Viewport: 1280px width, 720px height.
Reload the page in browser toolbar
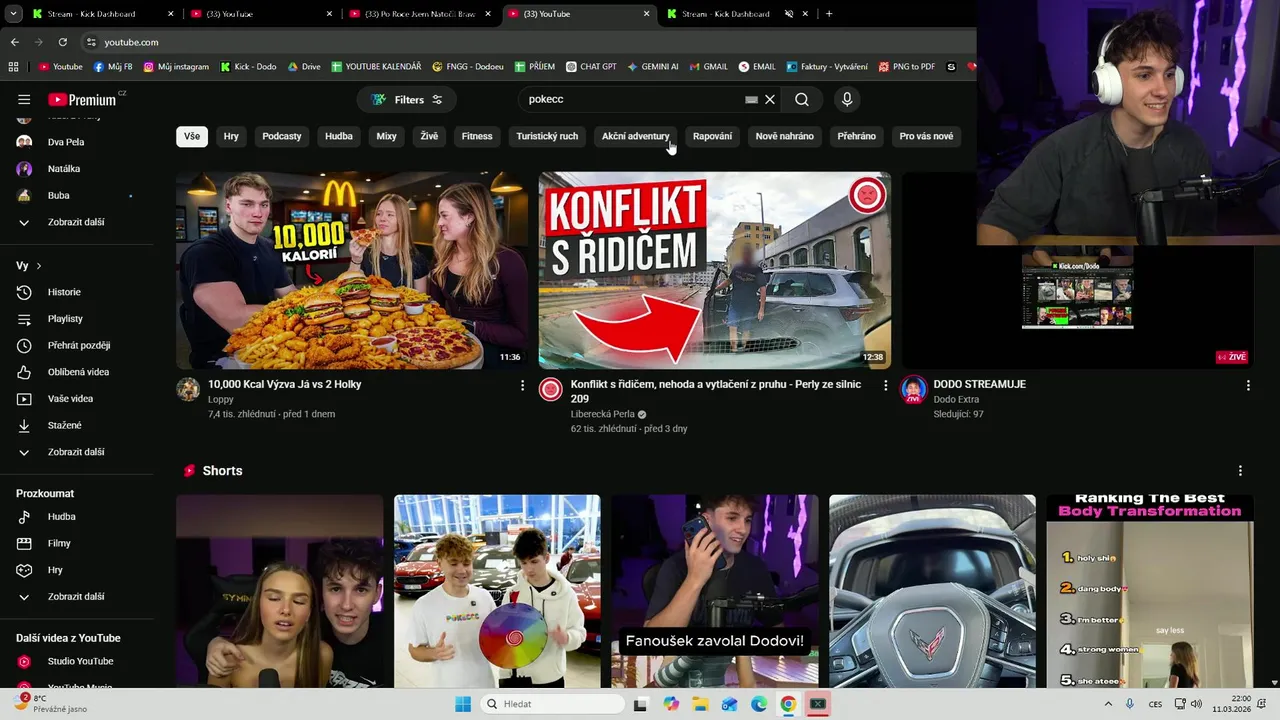point(62,42)
